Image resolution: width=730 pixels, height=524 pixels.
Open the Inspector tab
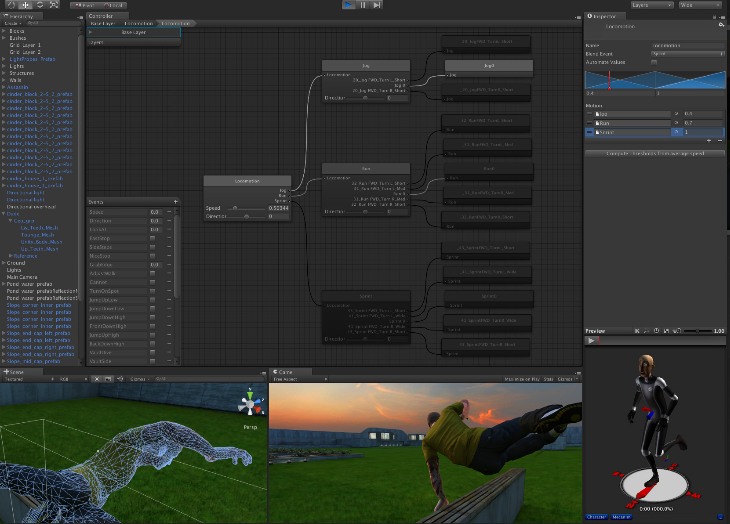point(604,16)
